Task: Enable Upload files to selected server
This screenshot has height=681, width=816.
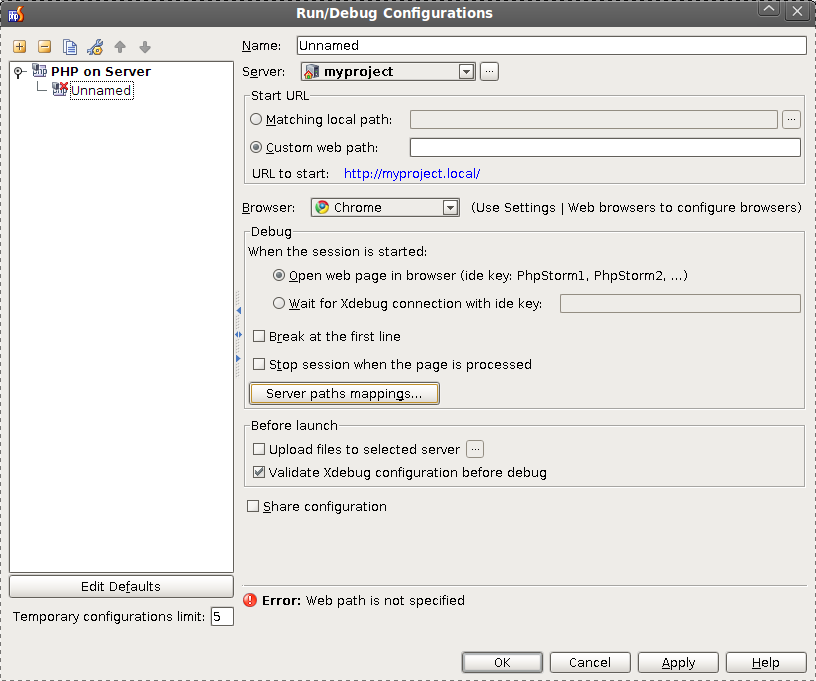Action: (x=259, y=449)
